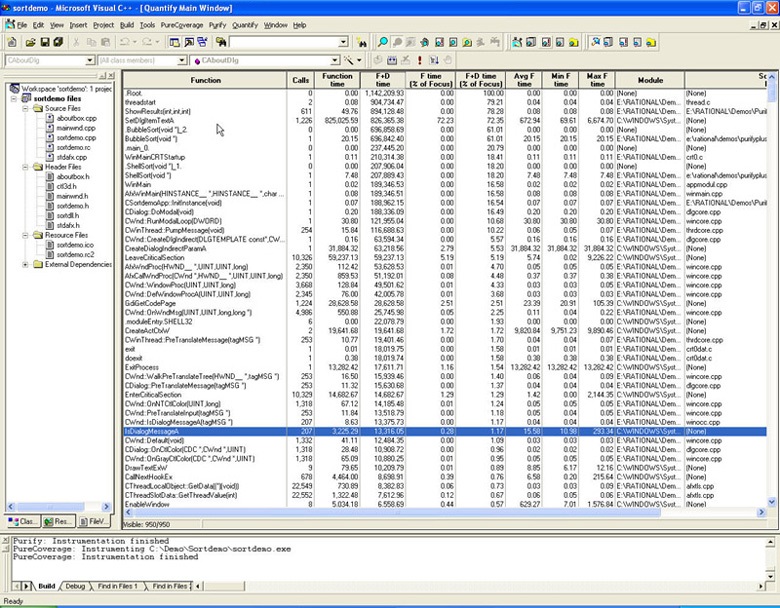
Task: Open the find combo box dropdown arrow
Action: pos(343,43)
